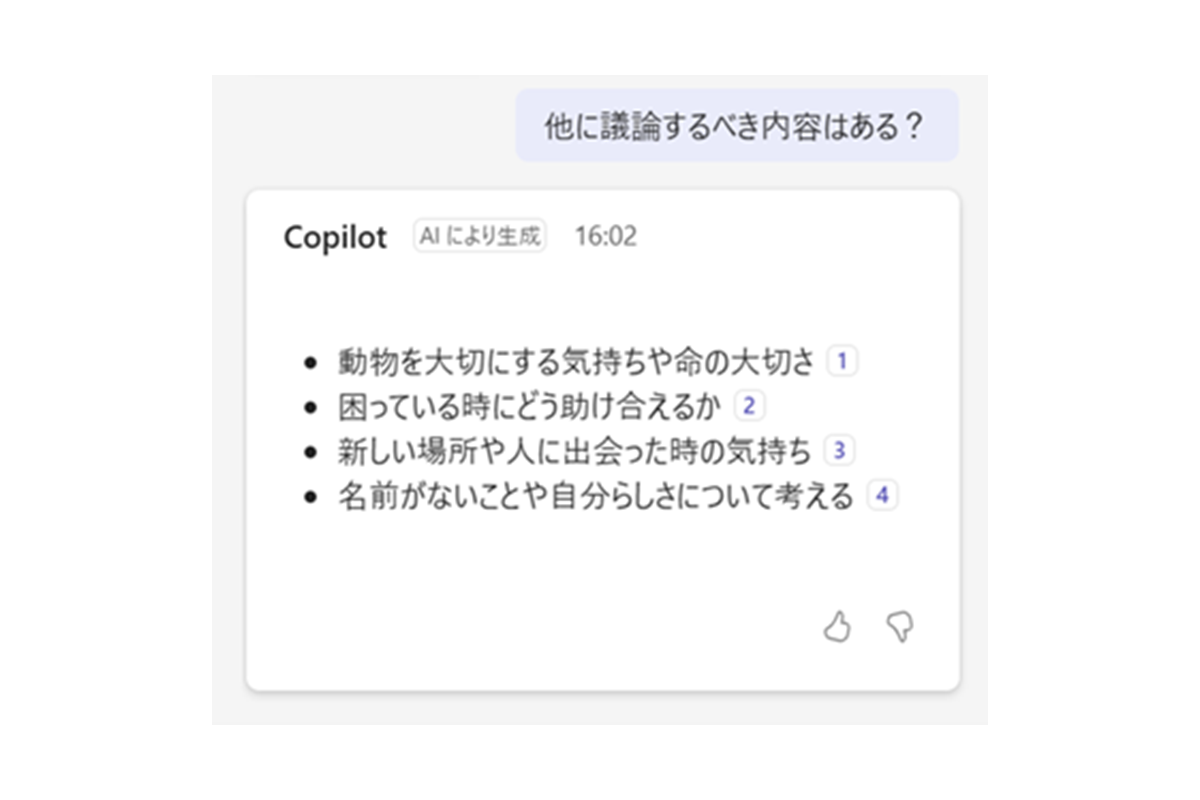
Task: Click the Copilot sender name
Action: [x=335, y=237]
